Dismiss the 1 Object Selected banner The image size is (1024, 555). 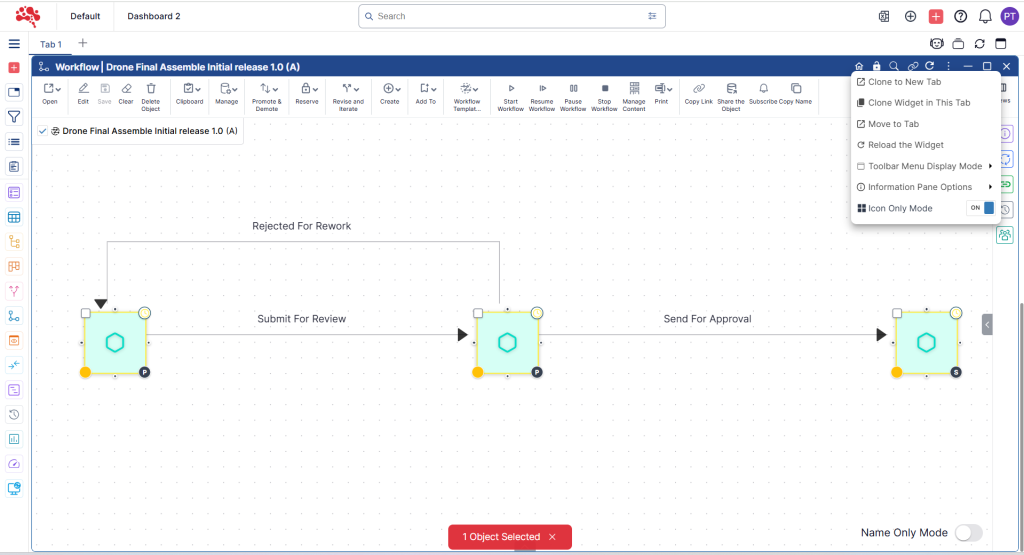tap(551, 537)
